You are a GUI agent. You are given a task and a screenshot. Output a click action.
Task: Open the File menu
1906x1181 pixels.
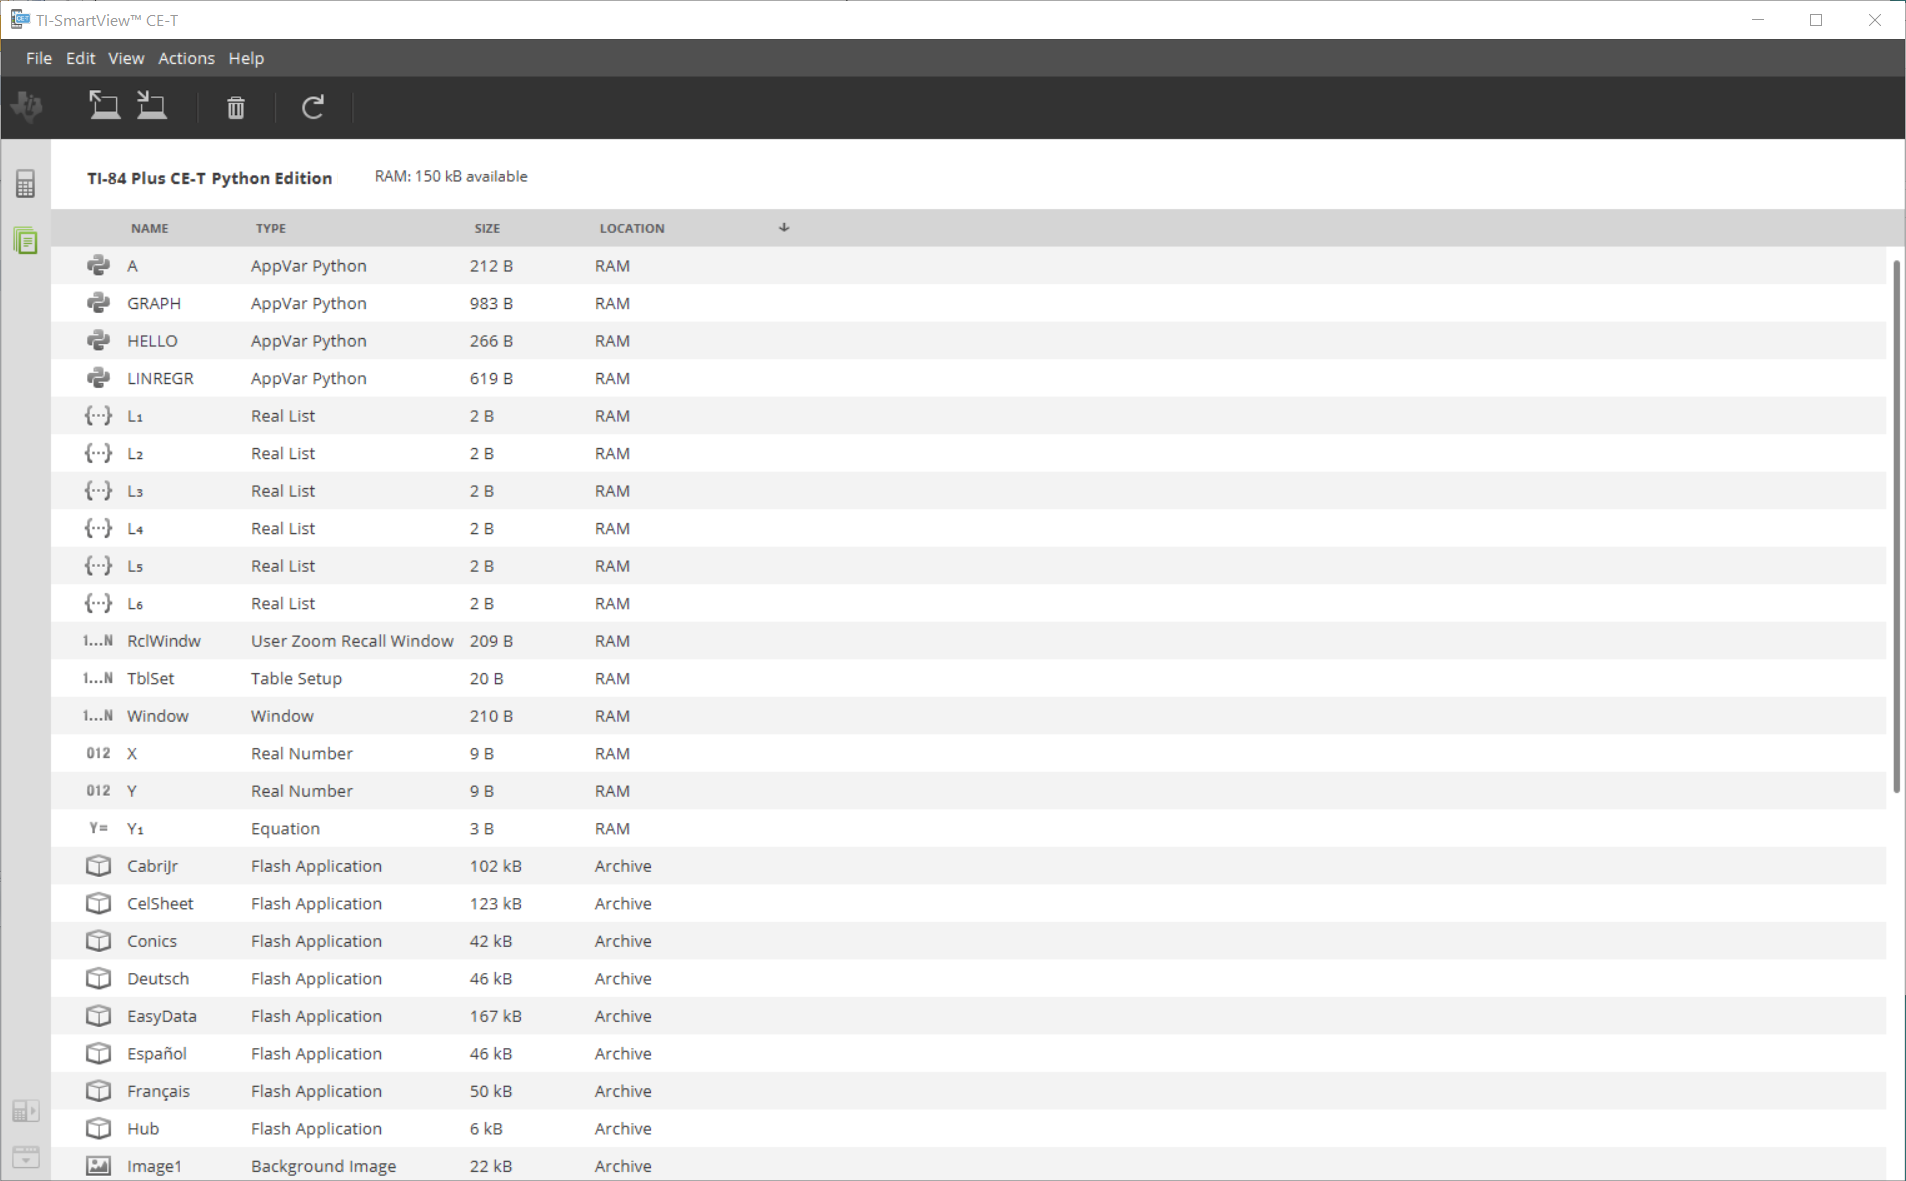(39, 58)
